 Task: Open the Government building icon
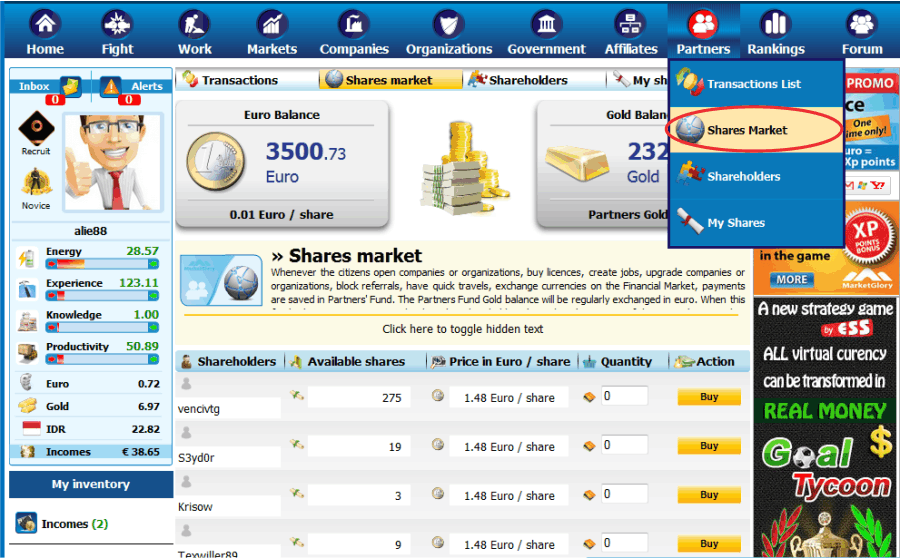pyautogui.click(x=546, y=24)
